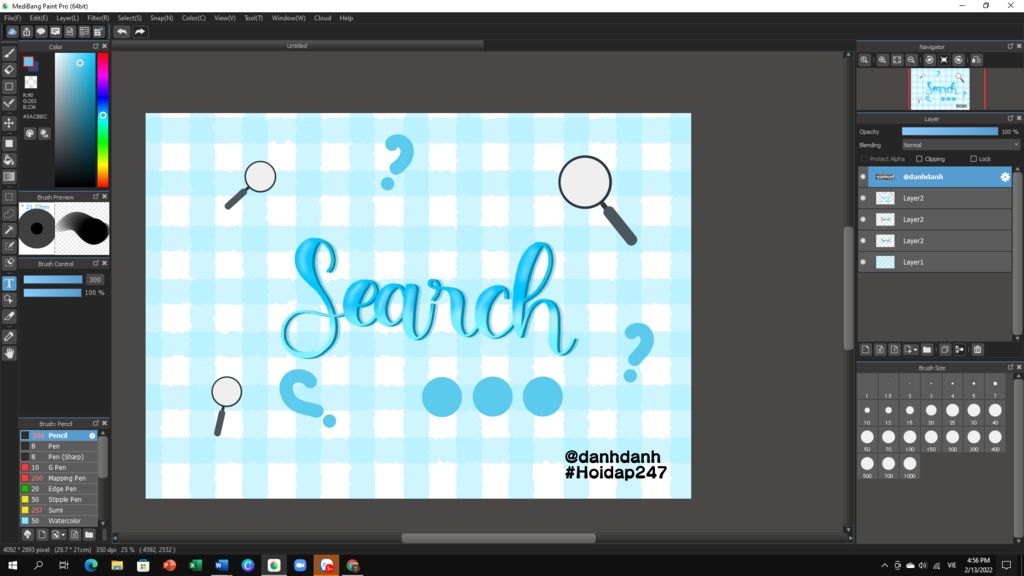Select the Eraser tool

(9, 70)
